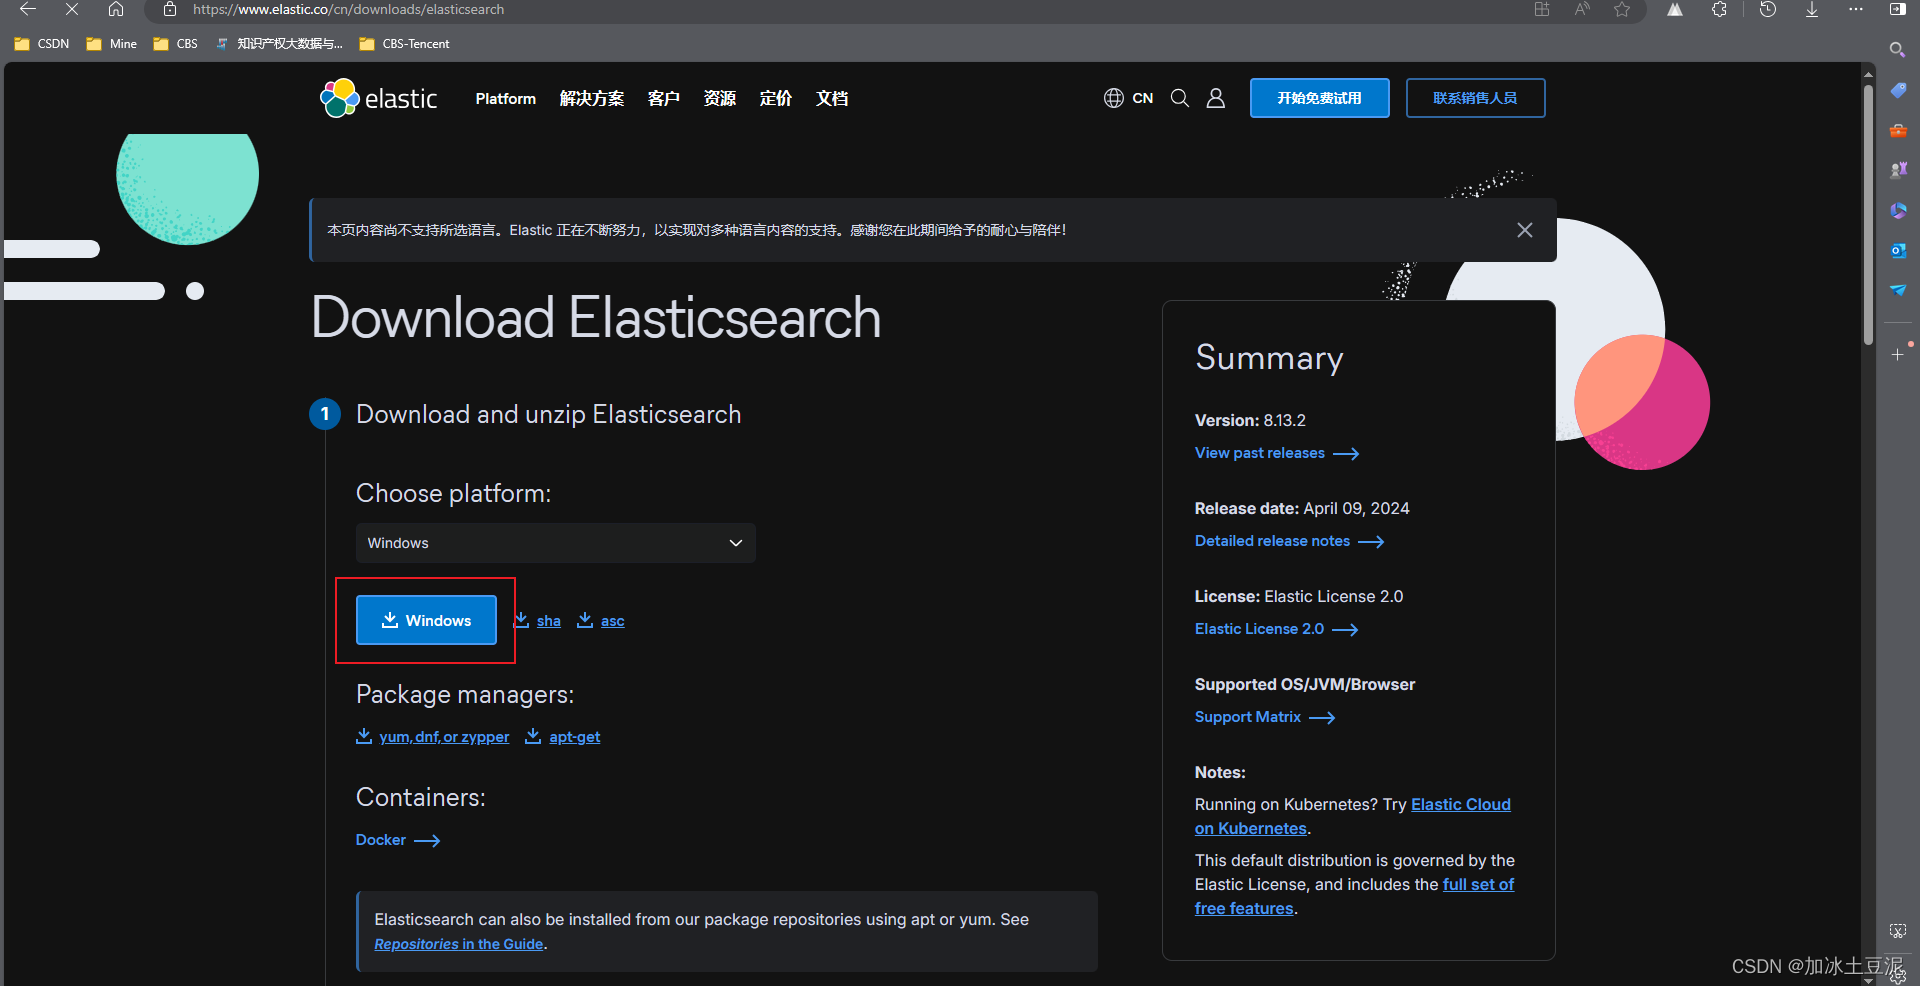Image resolution: width=1920 pixels, height=986 pixels.
Task: Click the site search magnifier icon
Action: pyautogui.click(x=1180, y=98)
